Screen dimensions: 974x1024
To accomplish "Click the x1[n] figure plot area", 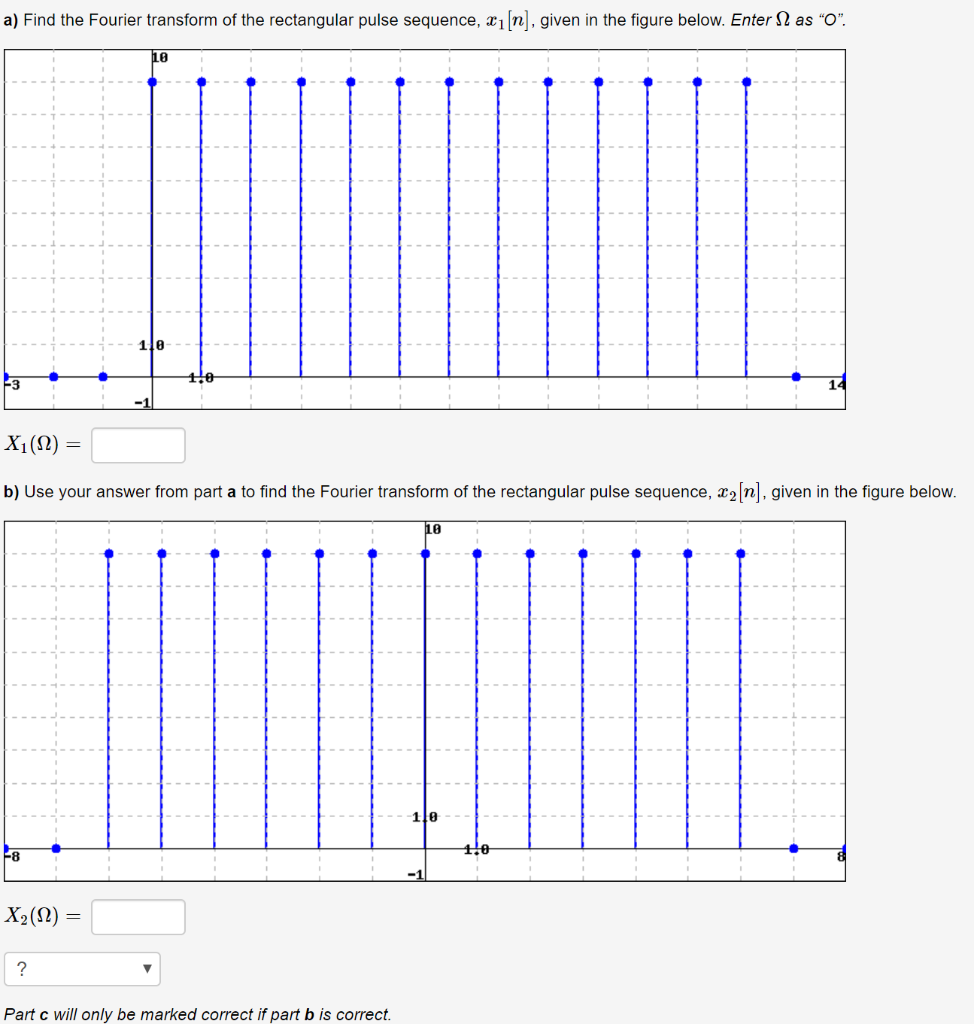I will pos(424,227).
